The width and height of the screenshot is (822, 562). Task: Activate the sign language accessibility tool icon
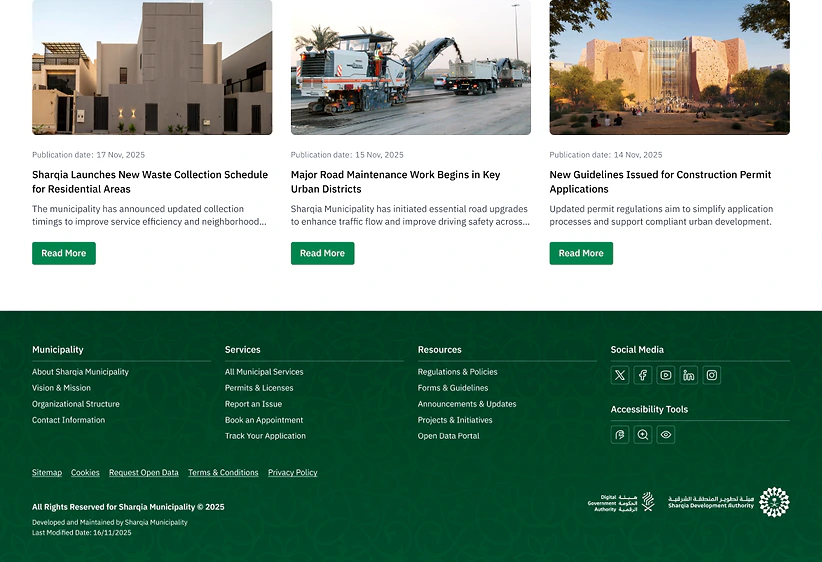click(620, 435)
